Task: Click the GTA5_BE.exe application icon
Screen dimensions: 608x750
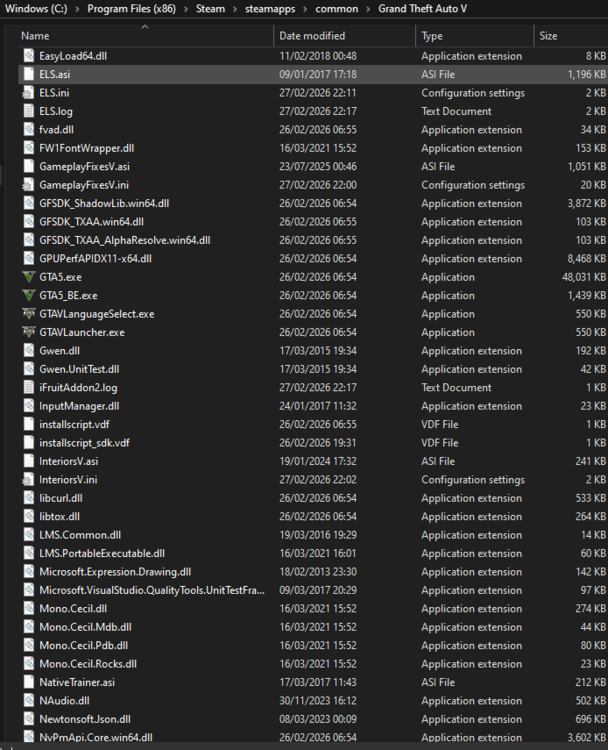Action: 29,295
